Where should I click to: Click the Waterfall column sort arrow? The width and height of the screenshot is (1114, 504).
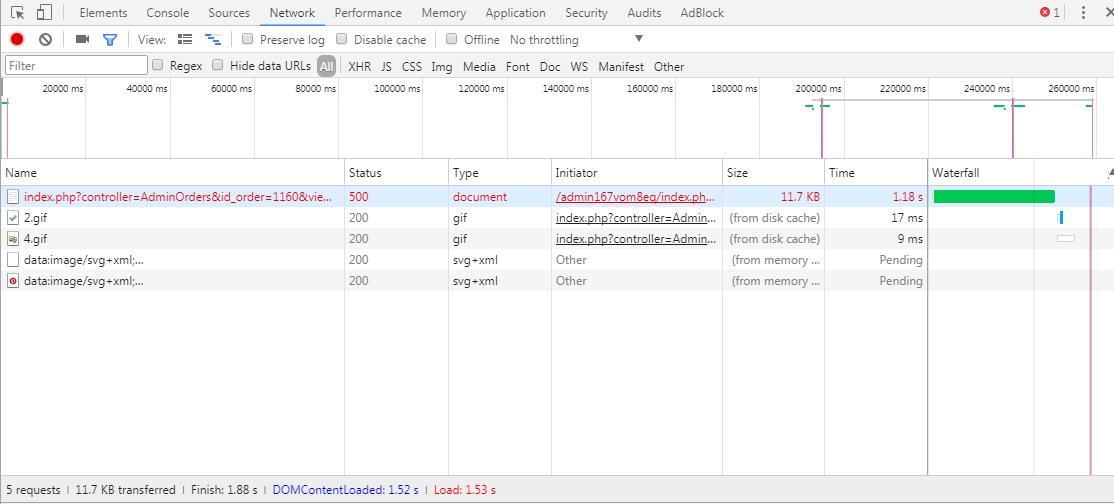tap(1109, 173)
